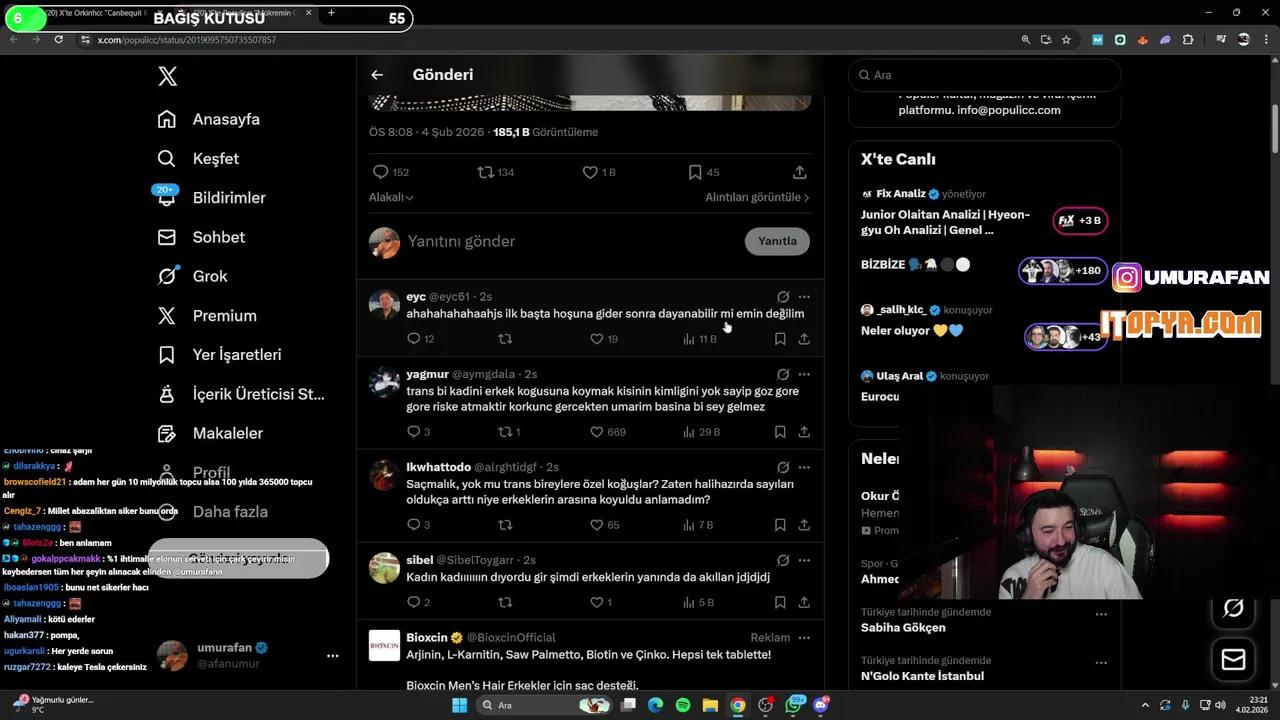Open Grok floating button

[x=1233, y=608]
